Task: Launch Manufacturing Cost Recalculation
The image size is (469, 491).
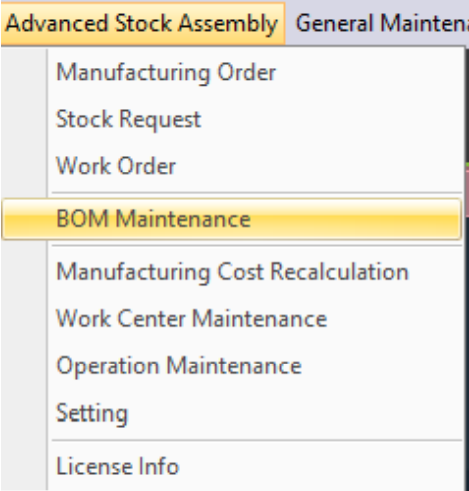Action: click(232, 272)
